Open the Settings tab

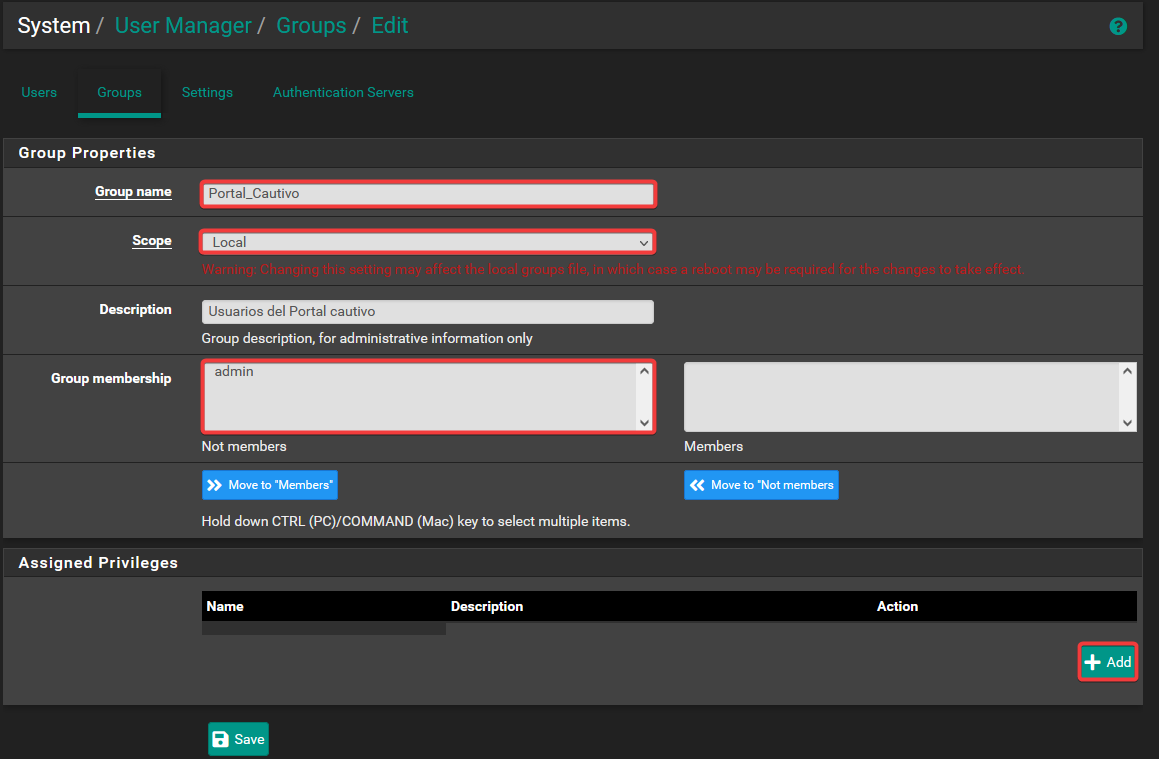coord(207,92)
